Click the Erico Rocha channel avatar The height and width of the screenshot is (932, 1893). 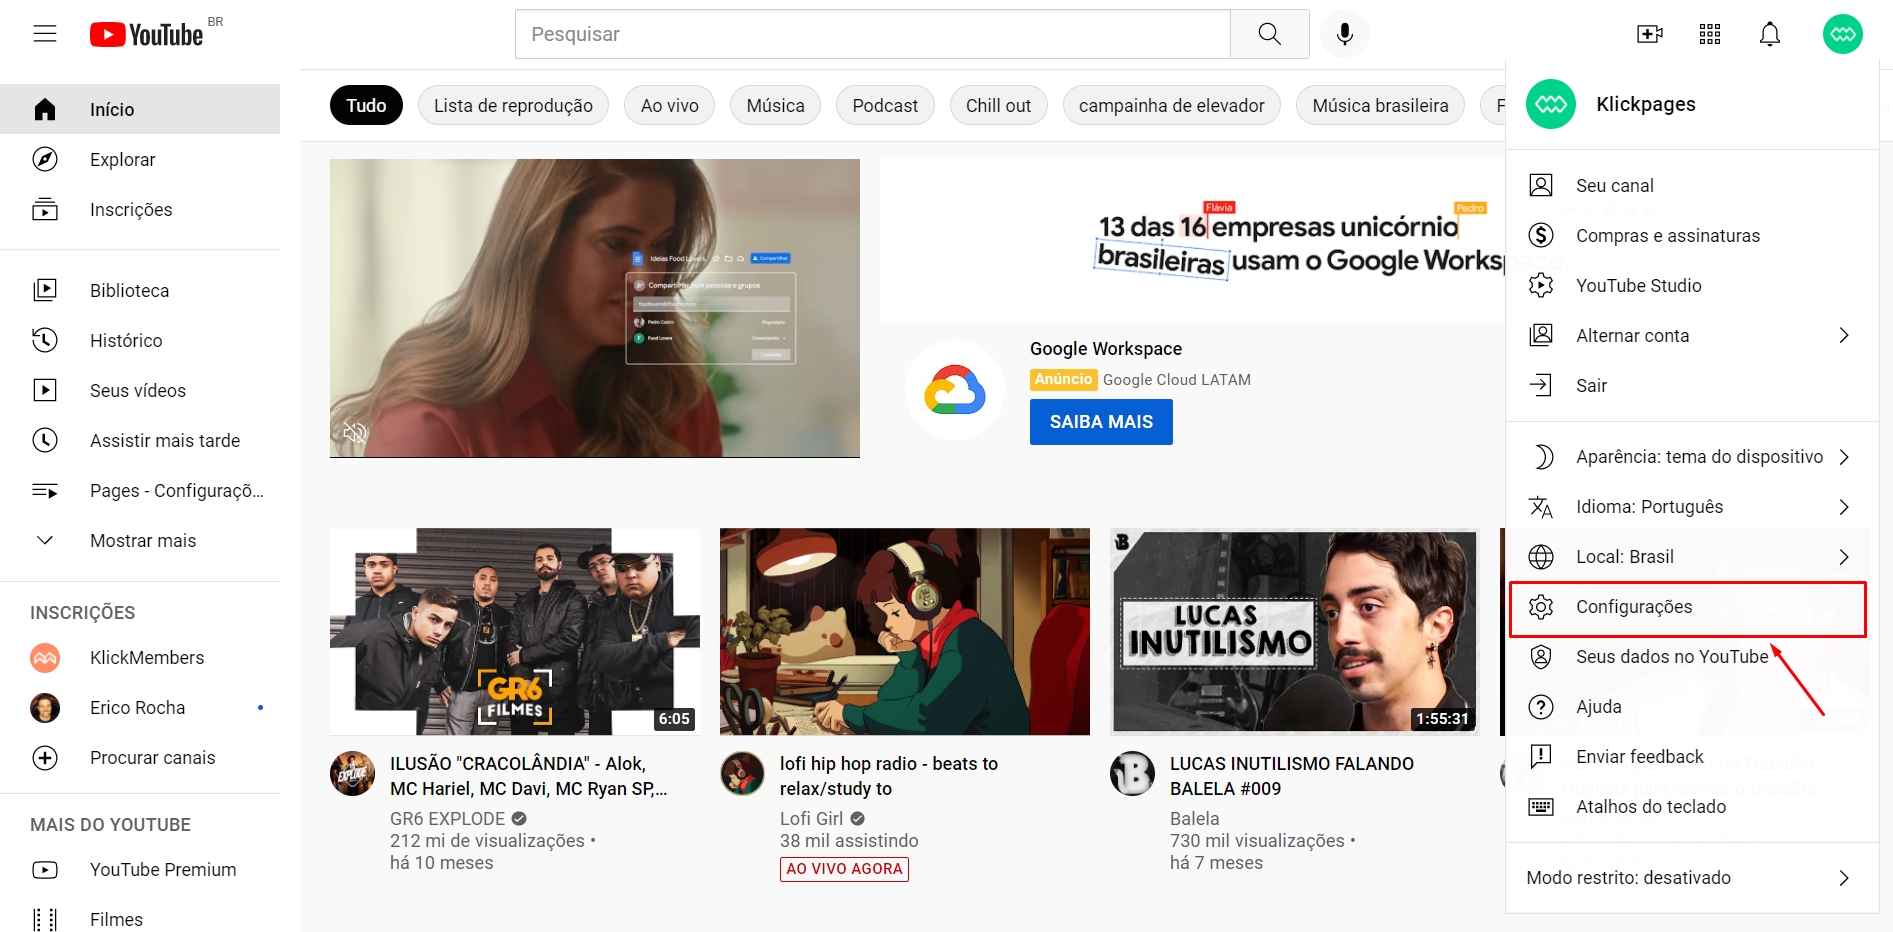tap(45, 707)
